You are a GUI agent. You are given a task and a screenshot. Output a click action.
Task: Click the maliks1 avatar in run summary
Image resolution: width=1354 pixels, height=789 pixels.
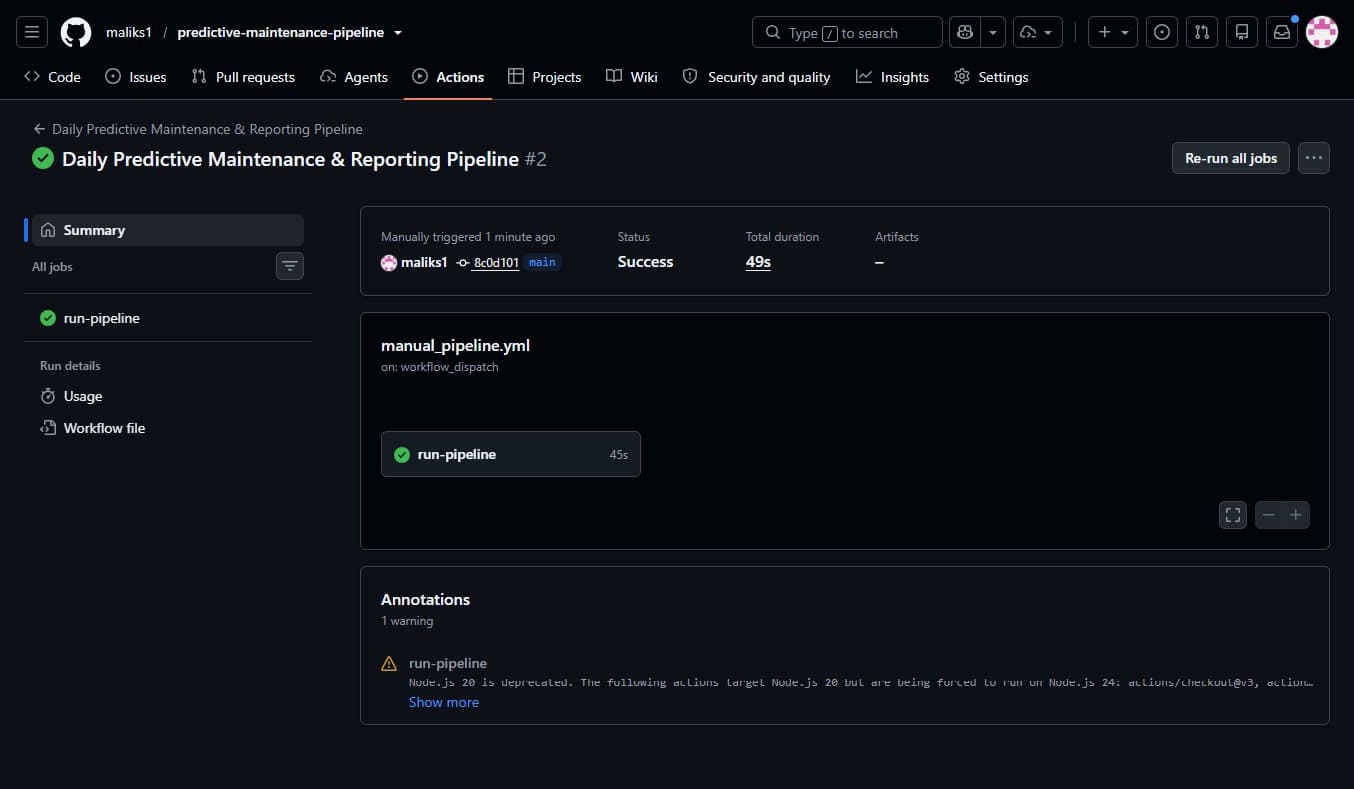coord(389,263)
